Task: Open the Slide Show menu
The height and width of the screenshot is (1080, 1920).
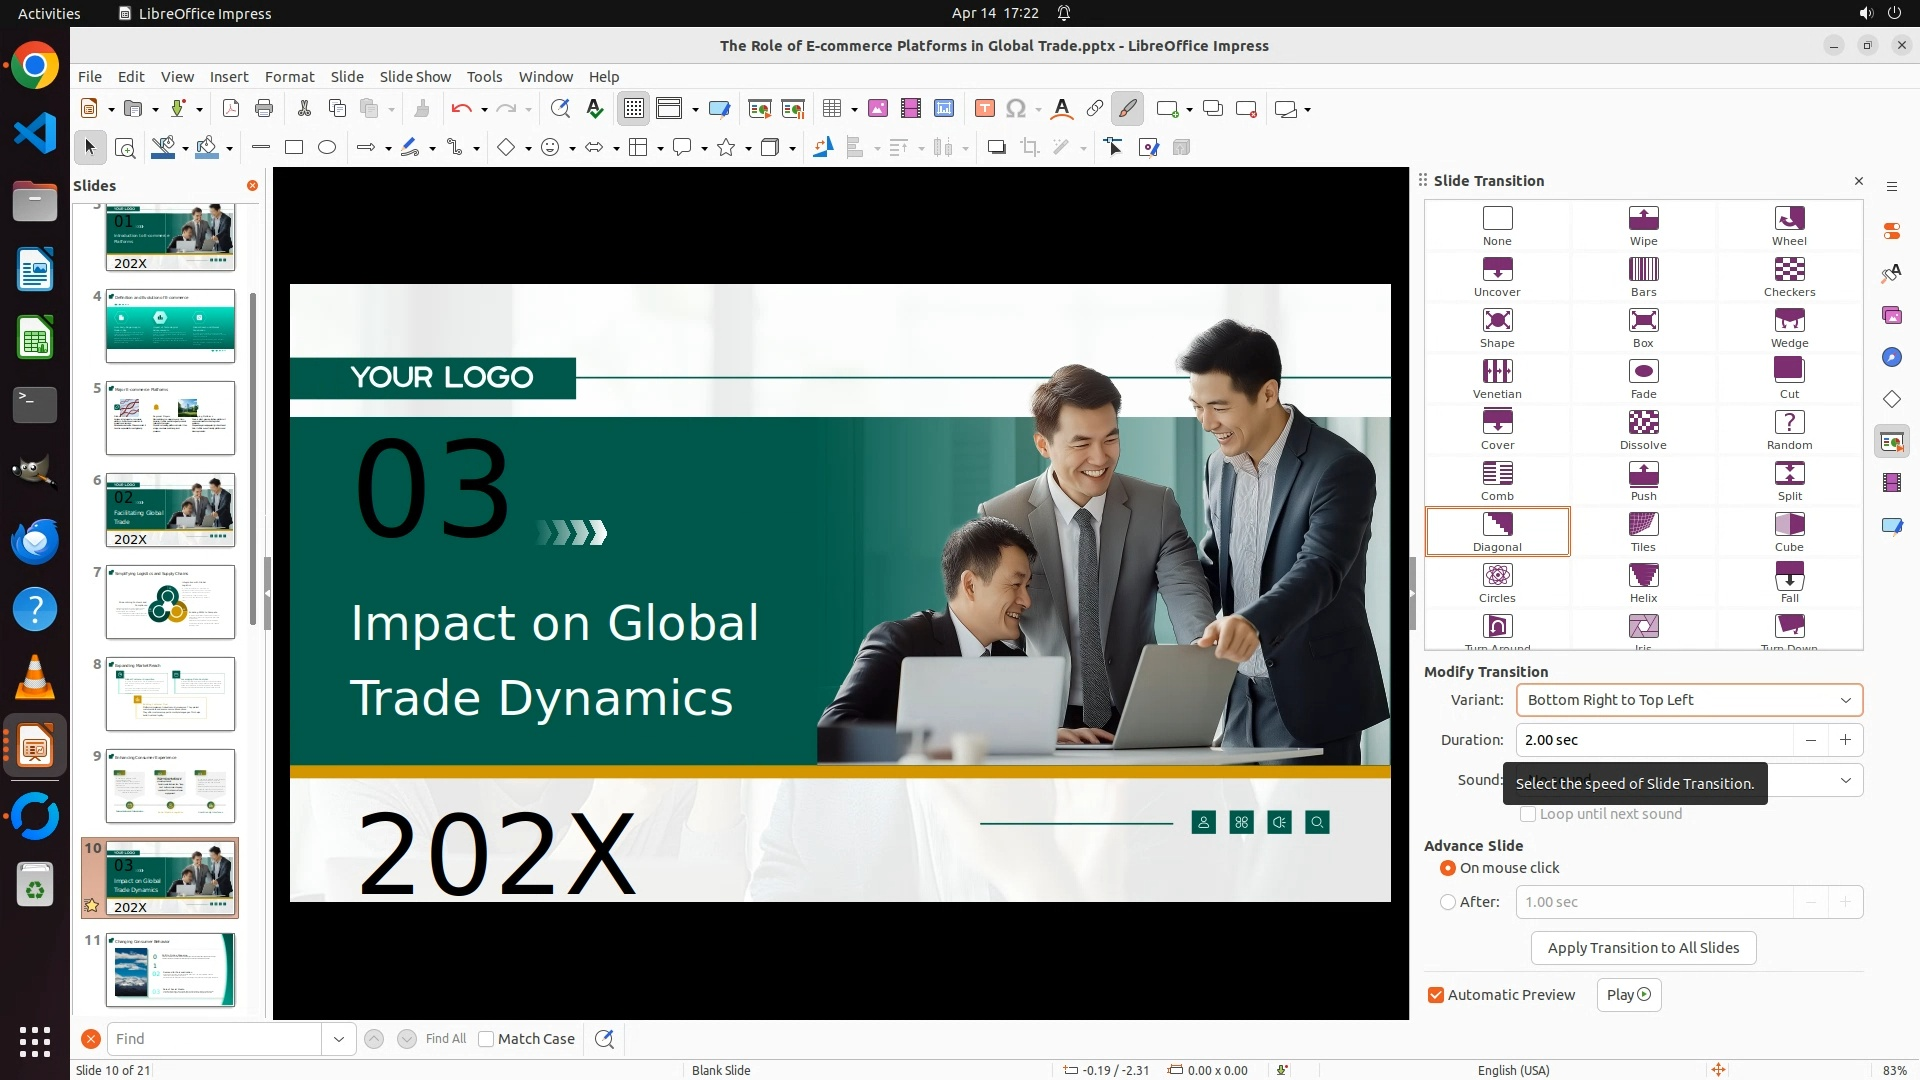Action: (x=415, y=77)
